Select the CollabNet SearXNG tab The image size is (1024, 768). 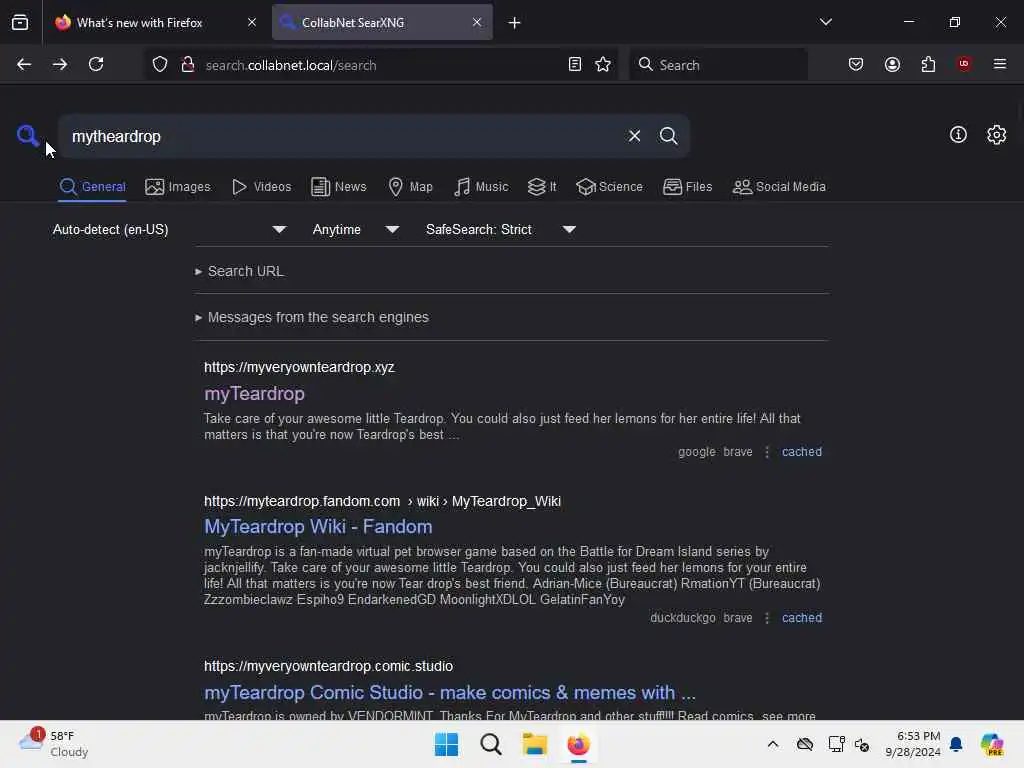(x=382, y=22)
